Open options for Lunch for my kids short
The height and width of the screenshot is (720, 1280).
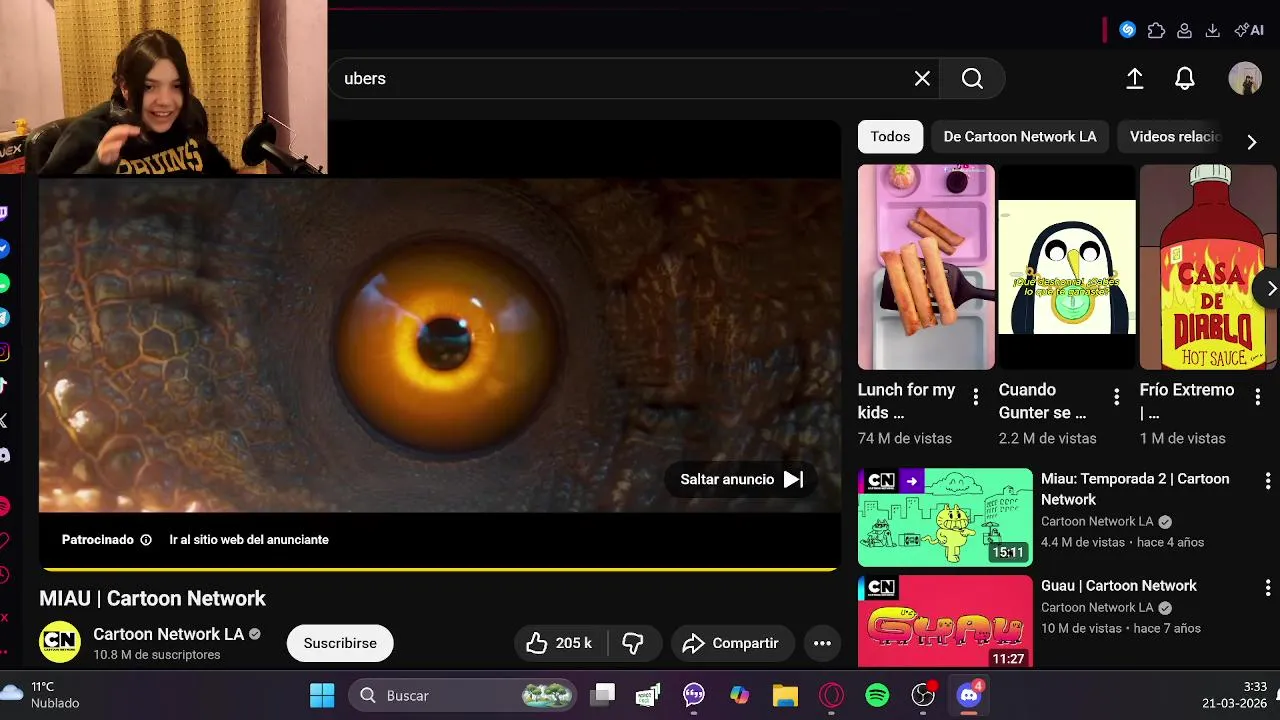pyautogui.click(x=976, y=397)
